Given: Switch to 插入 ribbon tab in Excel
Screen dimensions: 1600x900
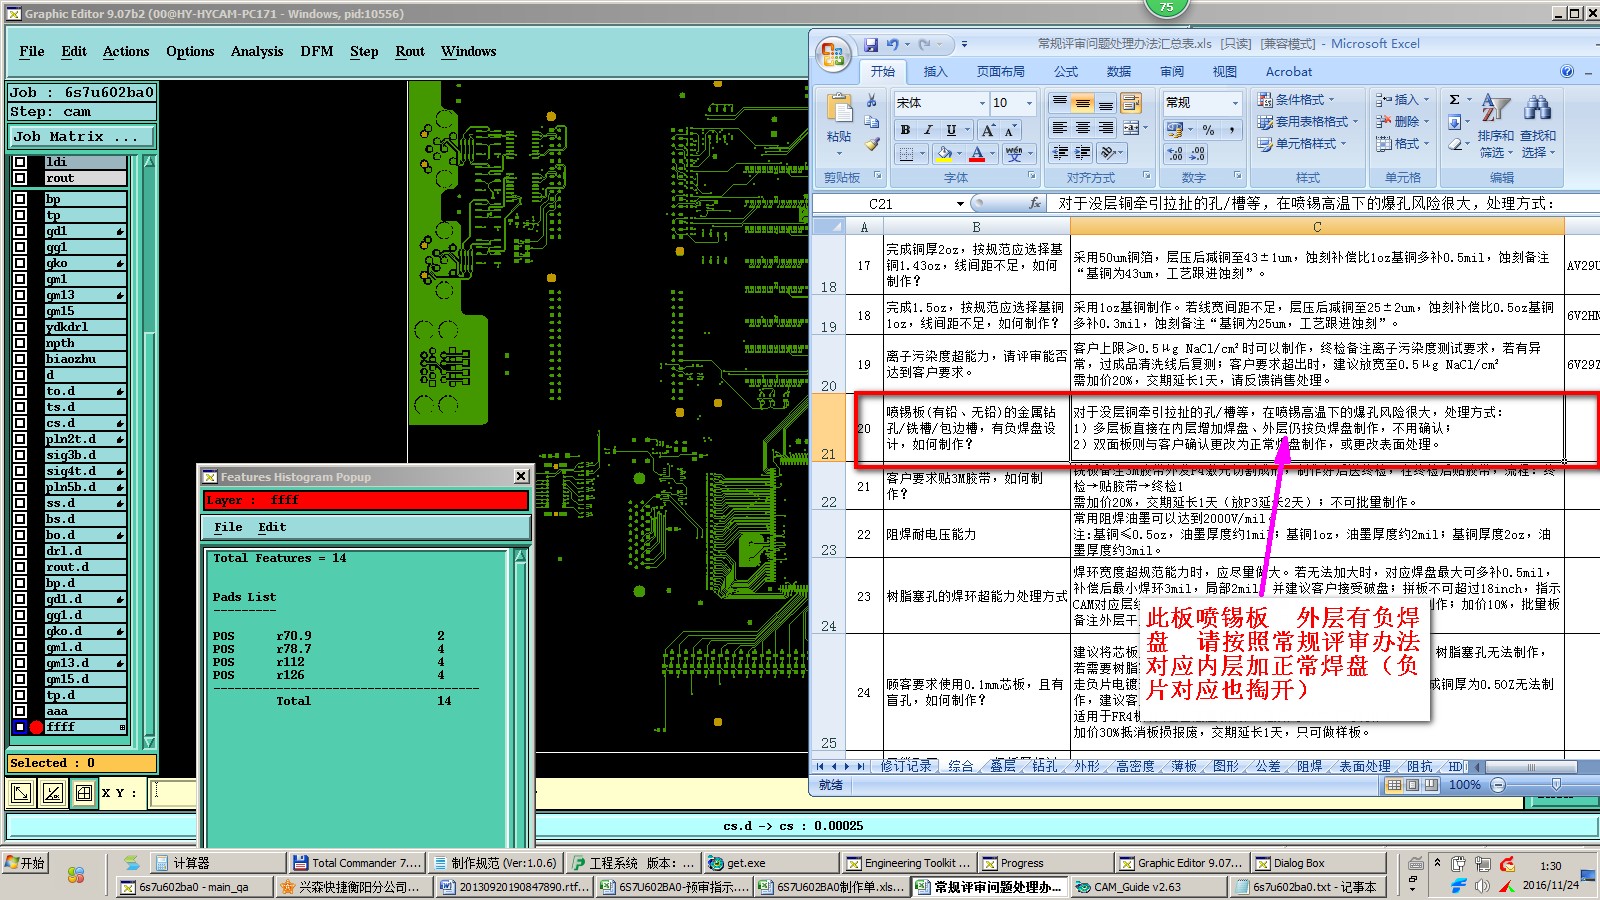Looking at the screenshot, I should pyautogui.click(x=935, y=72).
